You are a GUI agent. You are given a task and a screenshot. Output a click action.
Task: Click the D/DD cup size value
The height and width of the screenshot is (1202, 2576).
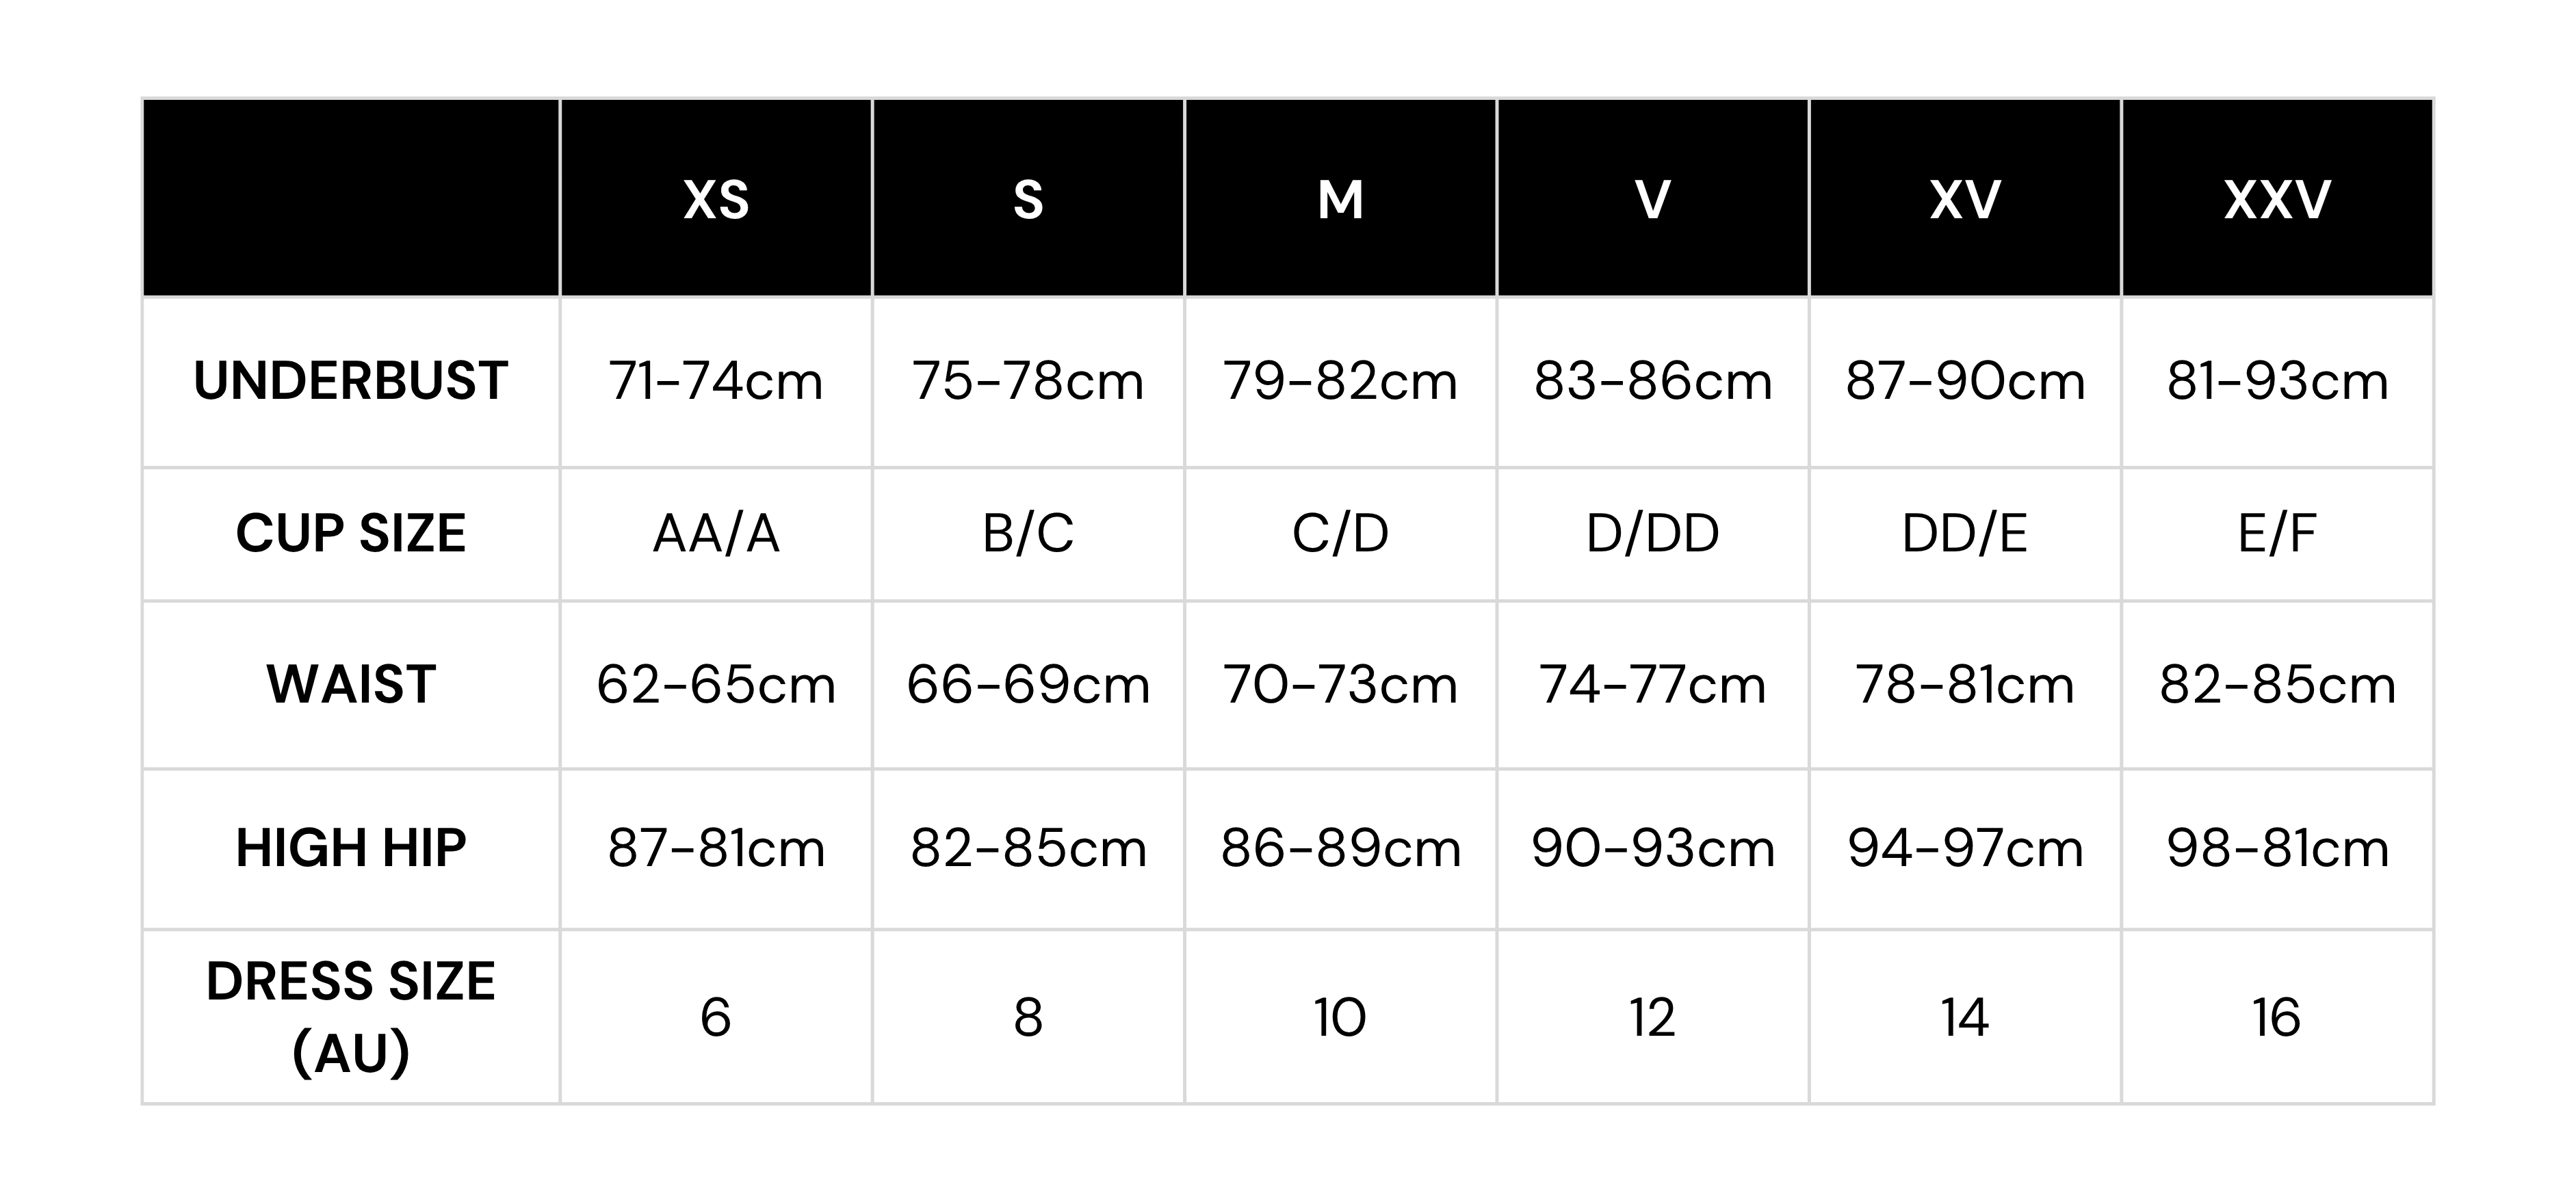pos(1652,533)
